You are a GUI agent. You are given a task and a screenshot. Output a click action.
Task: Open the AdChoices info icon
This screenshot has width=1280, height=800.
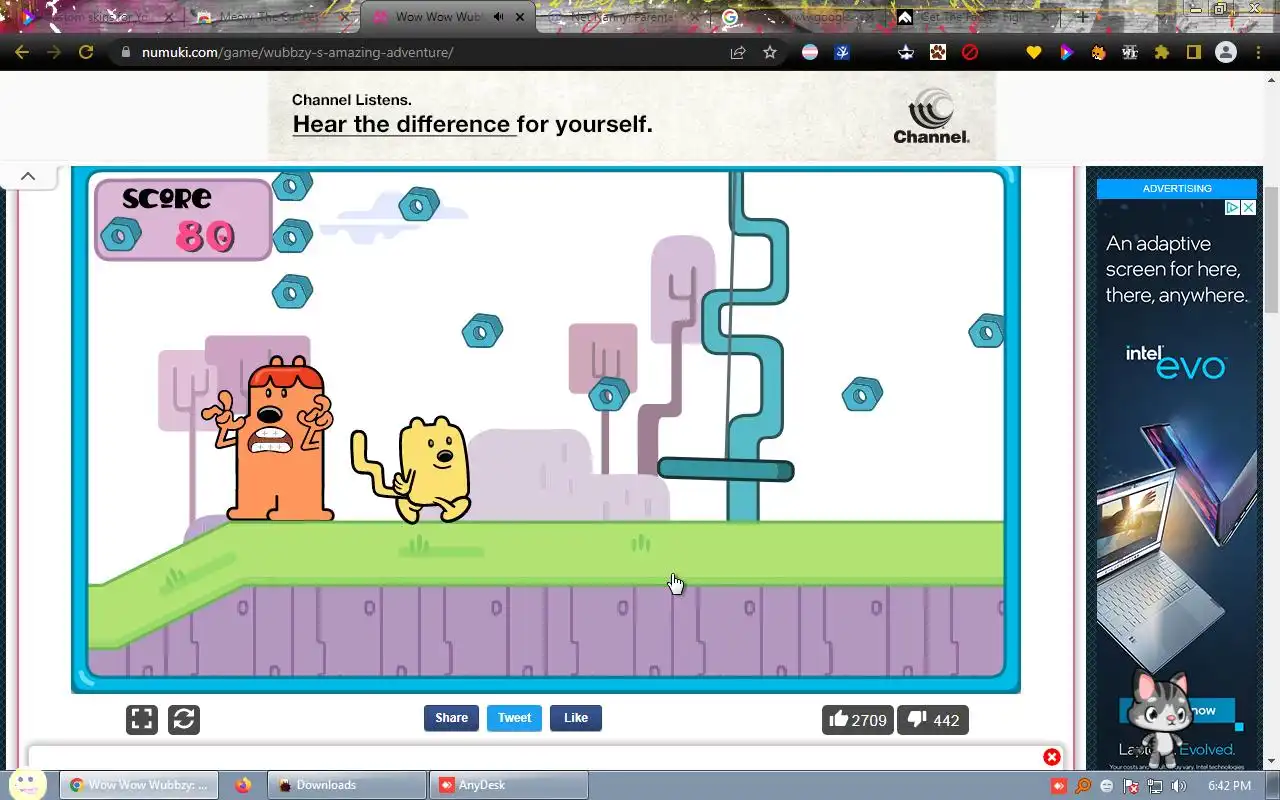click(x=1233, y=208)
